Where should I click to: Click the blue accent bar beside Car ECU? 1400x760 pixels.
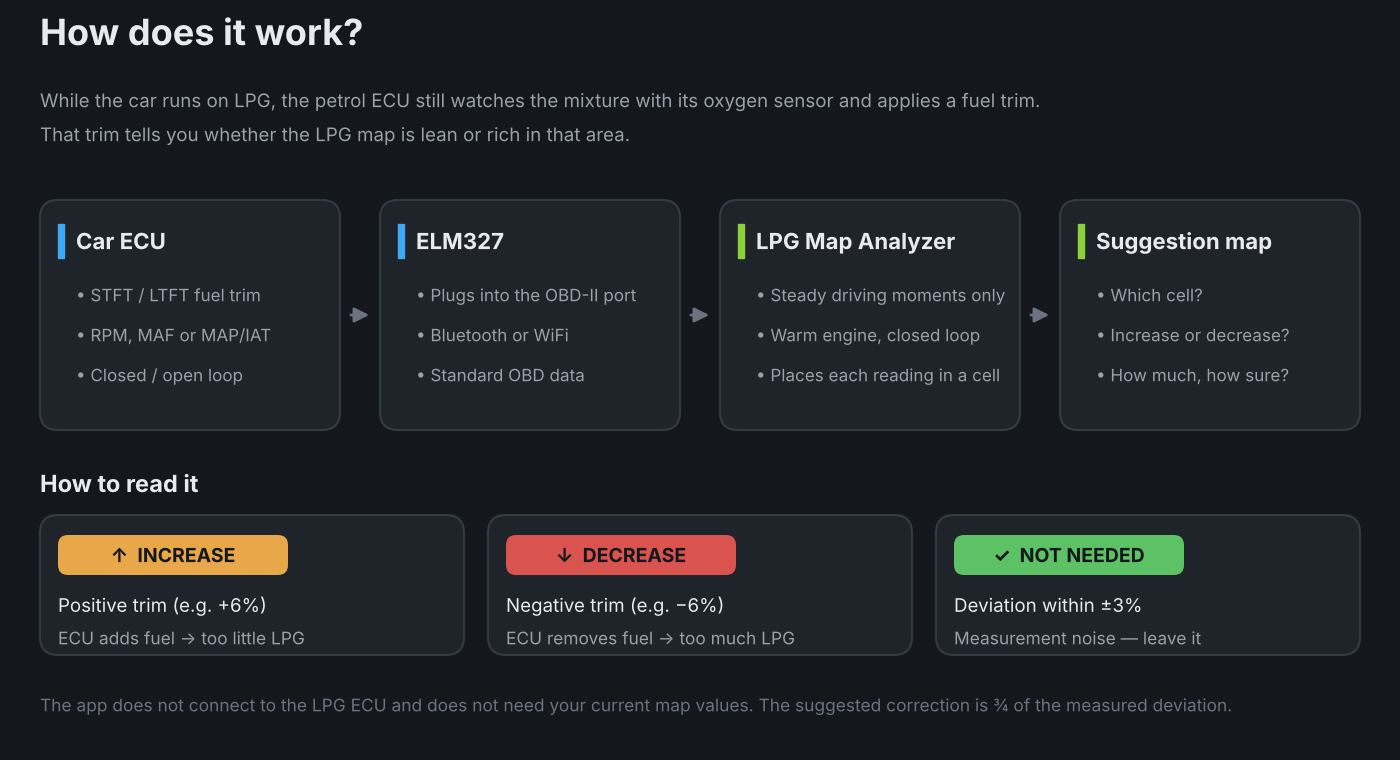point(62,241)
